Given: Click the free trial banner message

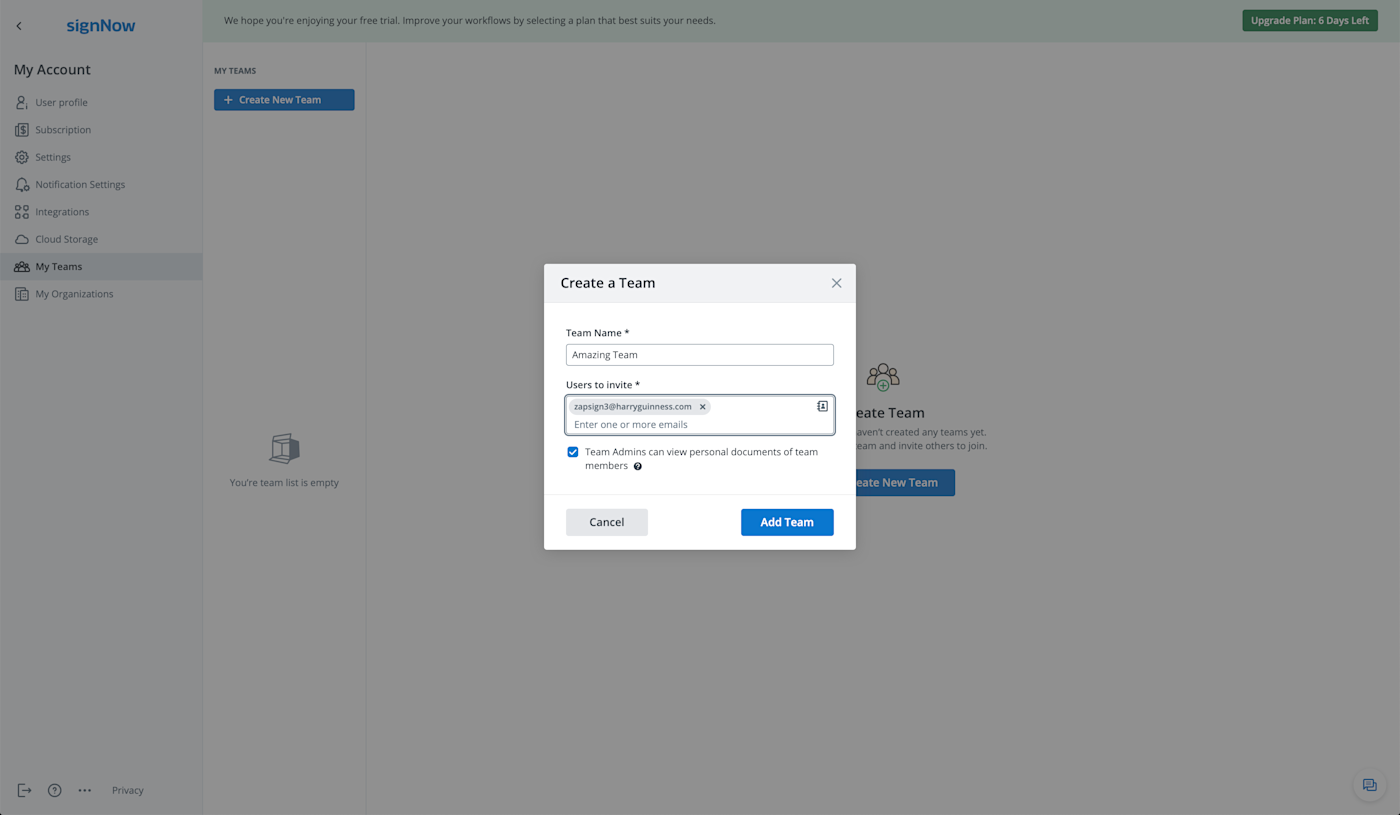Looking at the screenshot, I should pyautogui.click(x=470, y=20).
